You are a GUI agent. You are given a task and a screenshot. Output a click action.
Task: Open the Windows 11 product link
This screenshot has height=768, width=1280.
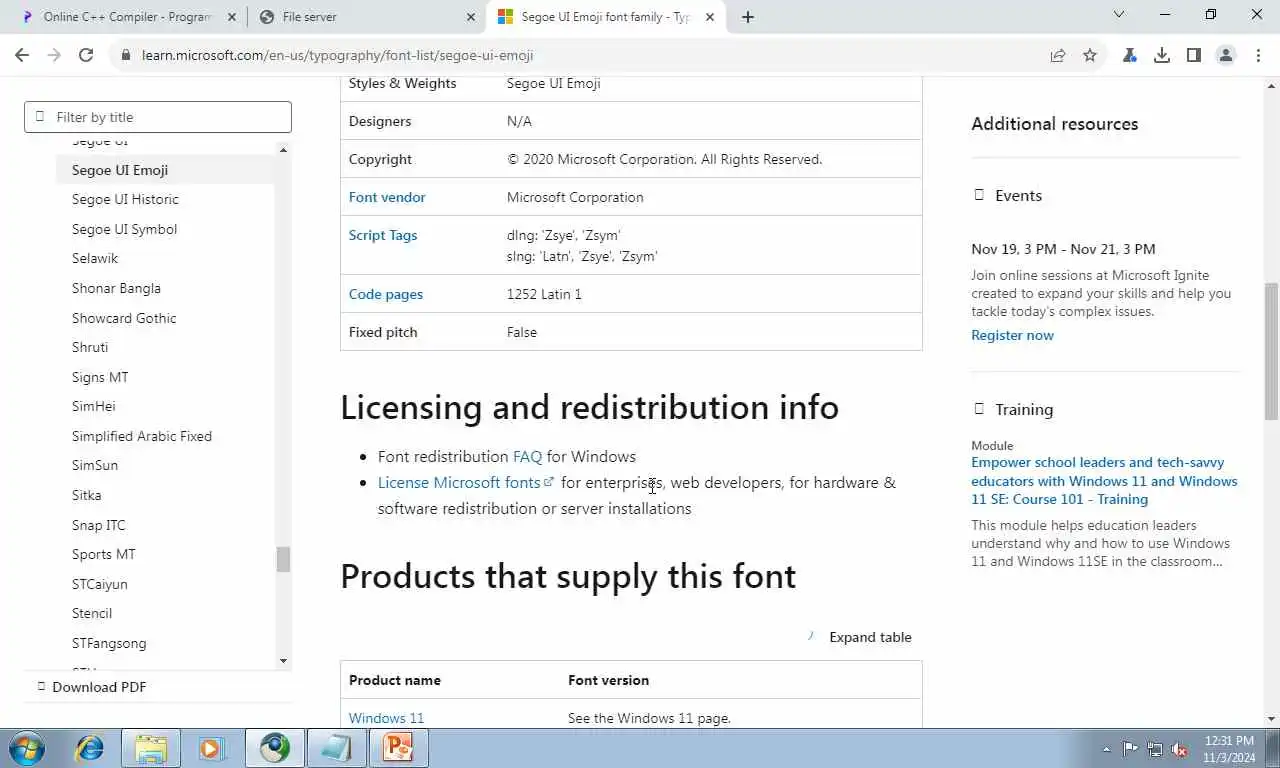387,718
